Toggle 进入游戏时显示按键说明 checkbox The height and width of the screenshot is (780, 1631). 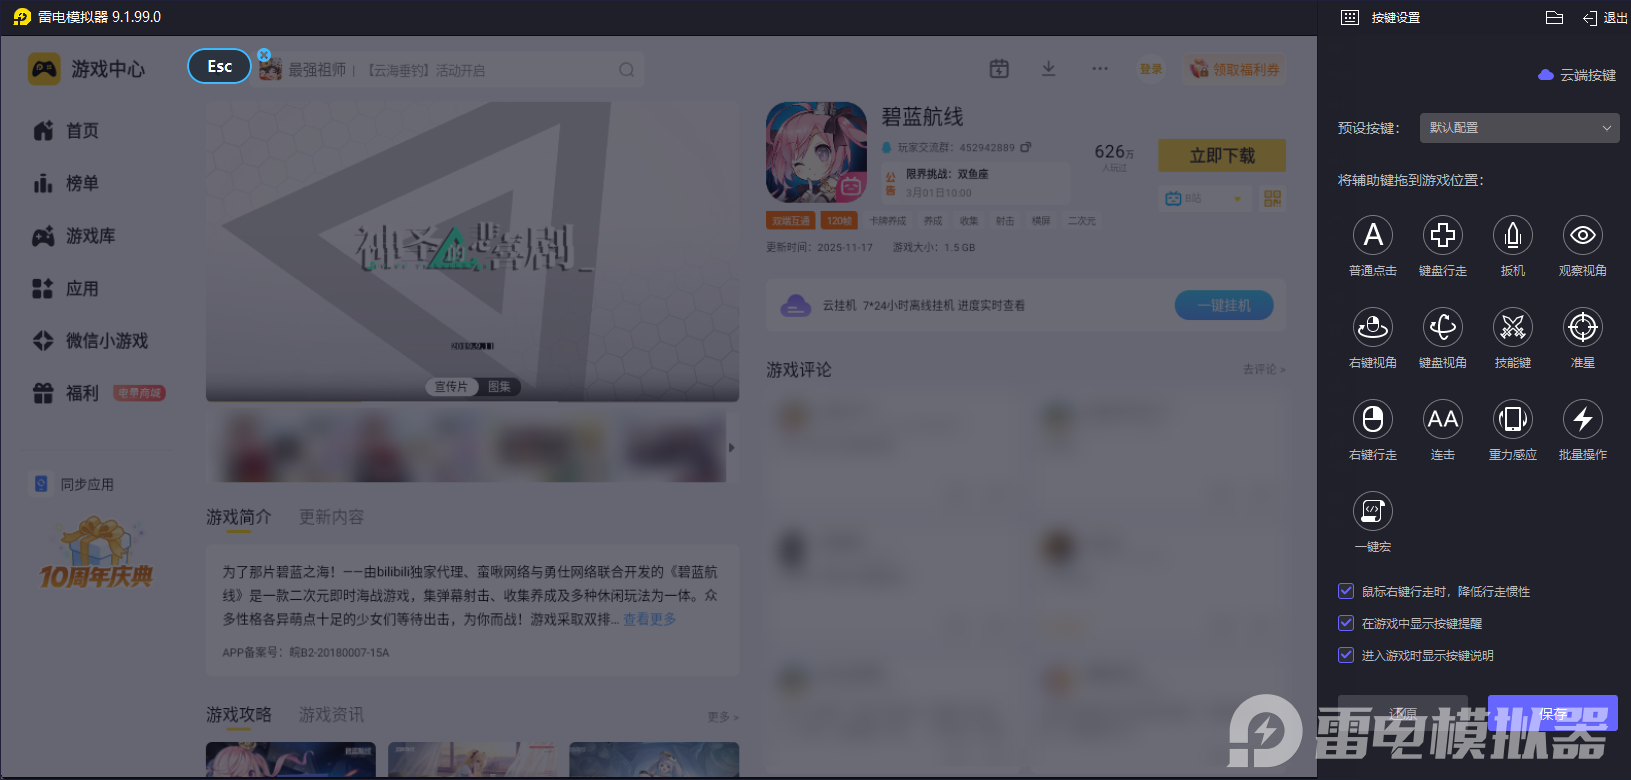1346,655
